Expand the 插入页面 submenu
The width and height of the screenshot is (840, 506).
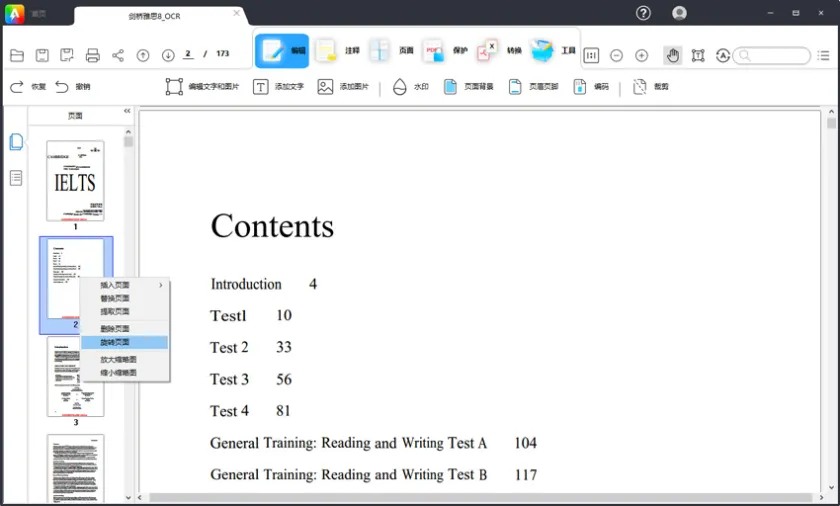[124, 285]
